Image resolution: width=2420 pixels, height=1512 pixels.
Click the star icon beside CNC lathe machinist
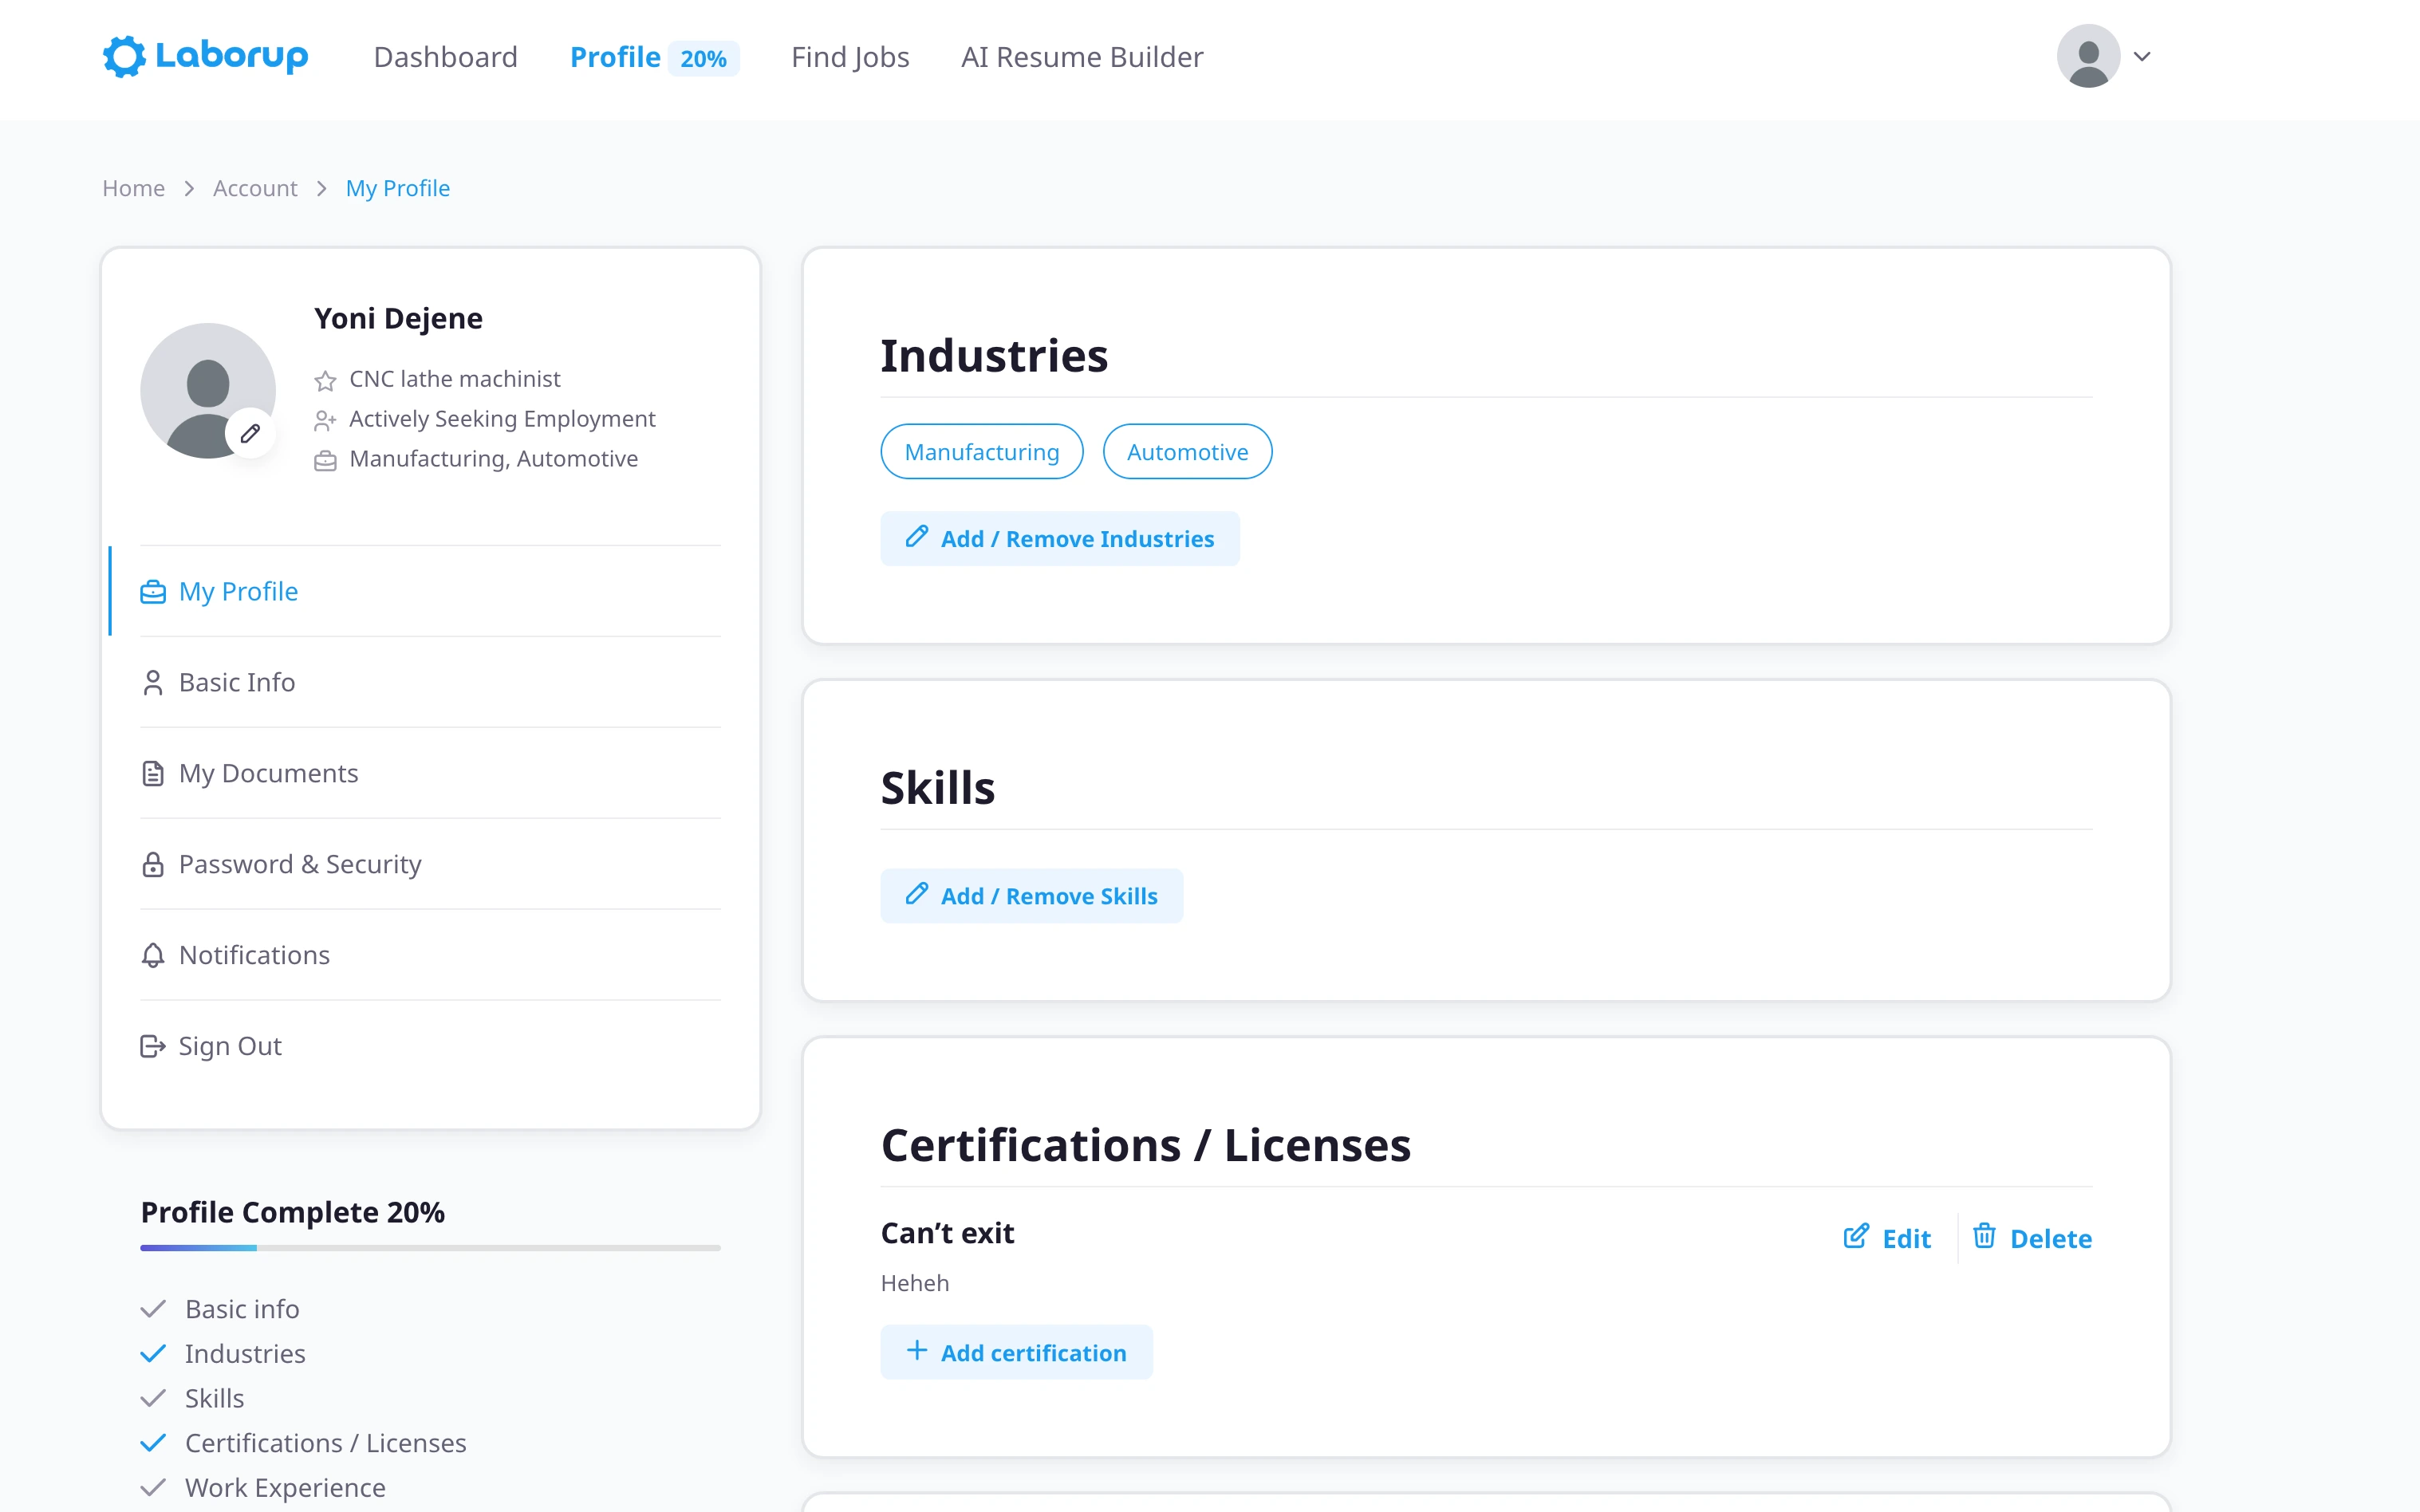[325, 380]
